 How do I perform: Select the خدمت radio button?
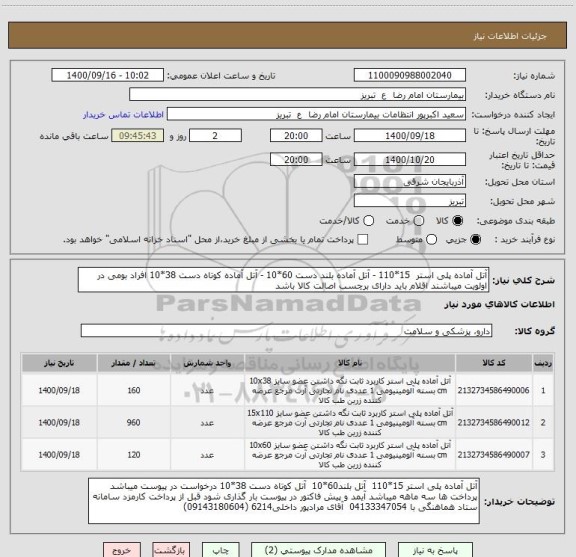[x=419, y=220]
